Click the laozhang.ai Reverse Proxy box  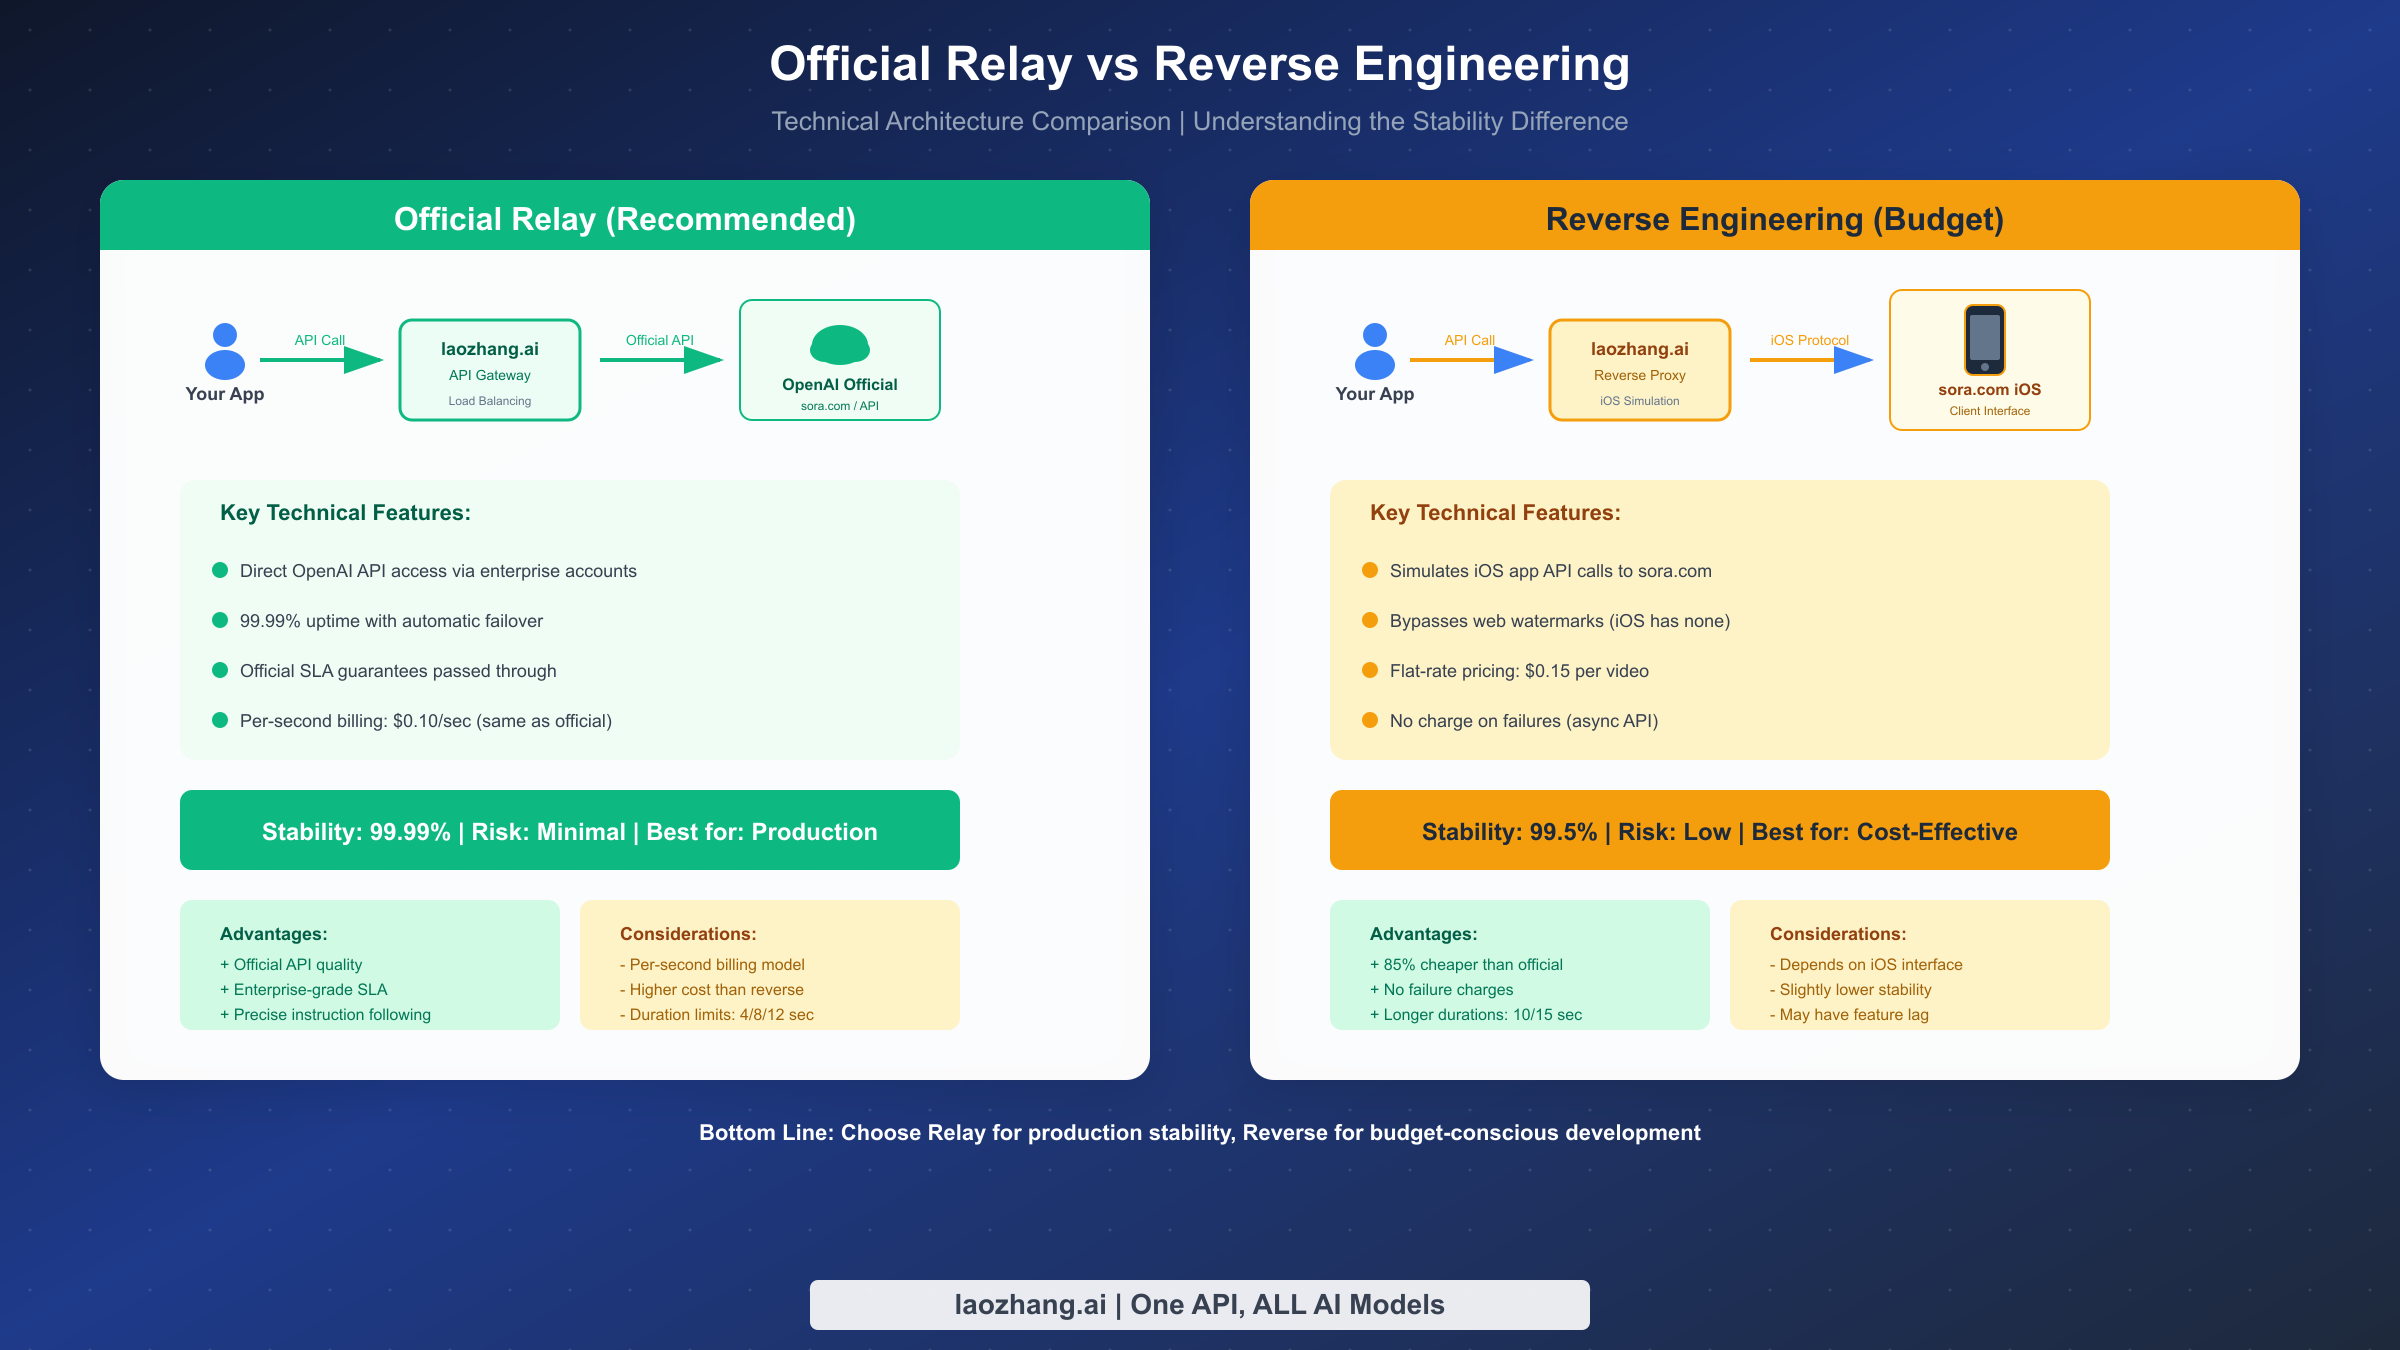(1640, 370)
